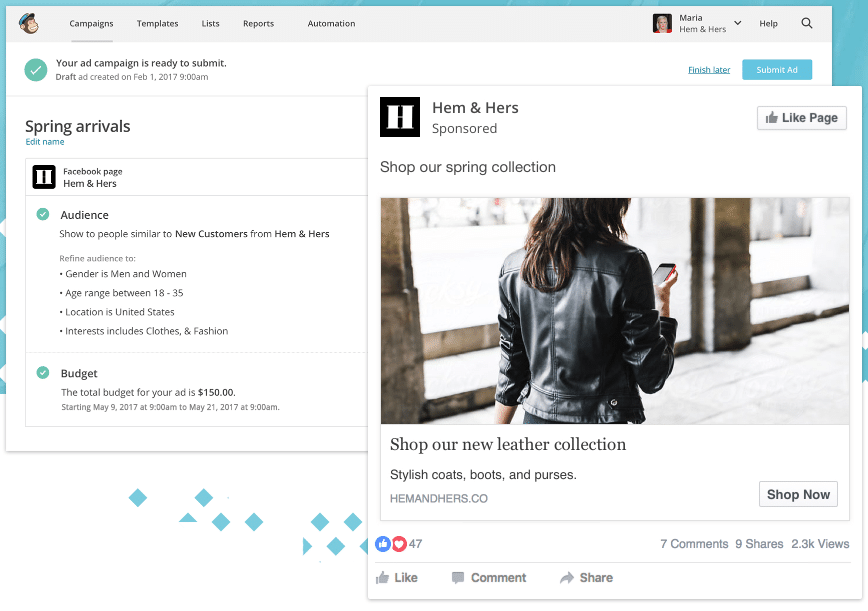The height and width of the screenshot is (611, 868).
Task: Click the heart reaction icon near 47
Action: (x=399, y=544)
